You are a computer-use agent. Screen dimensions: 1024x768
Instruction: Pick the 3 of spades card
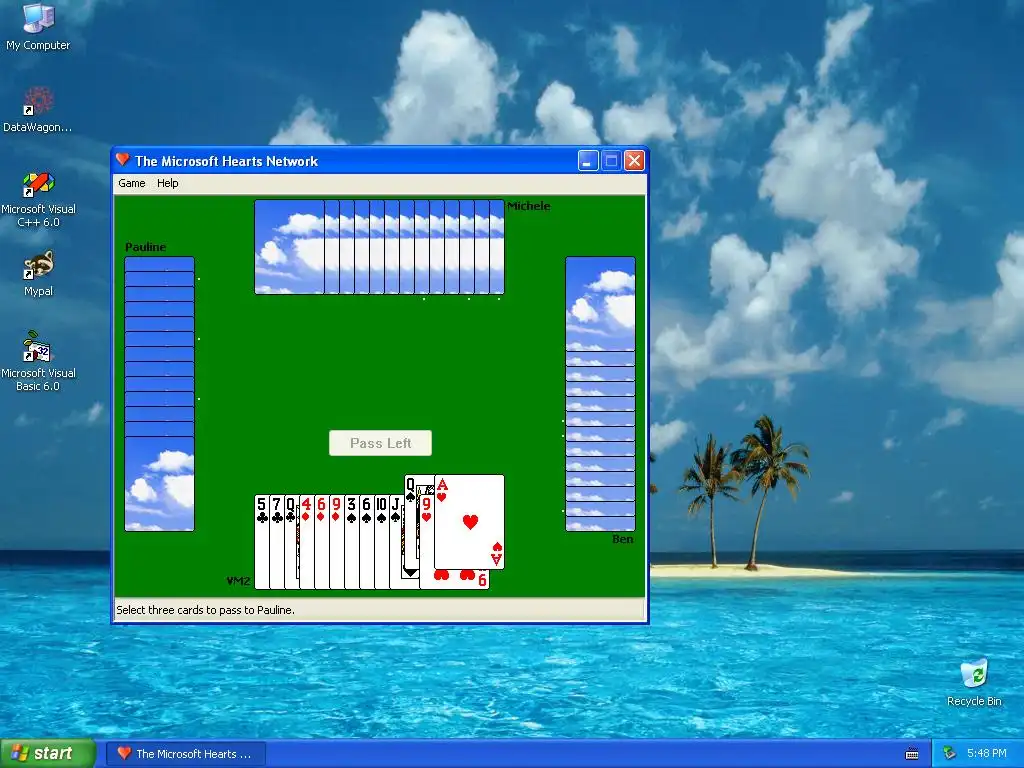coord(351,542)
